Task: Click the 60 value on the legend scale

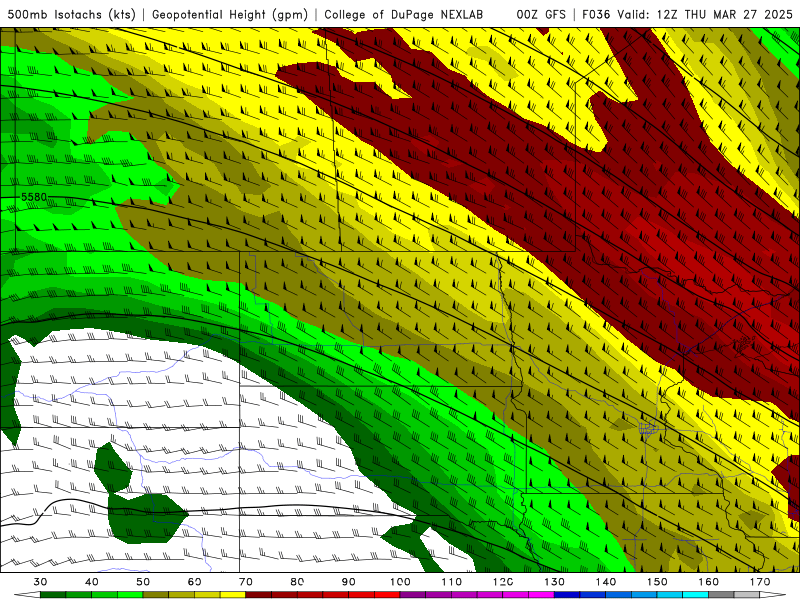Action: [194, 582]
